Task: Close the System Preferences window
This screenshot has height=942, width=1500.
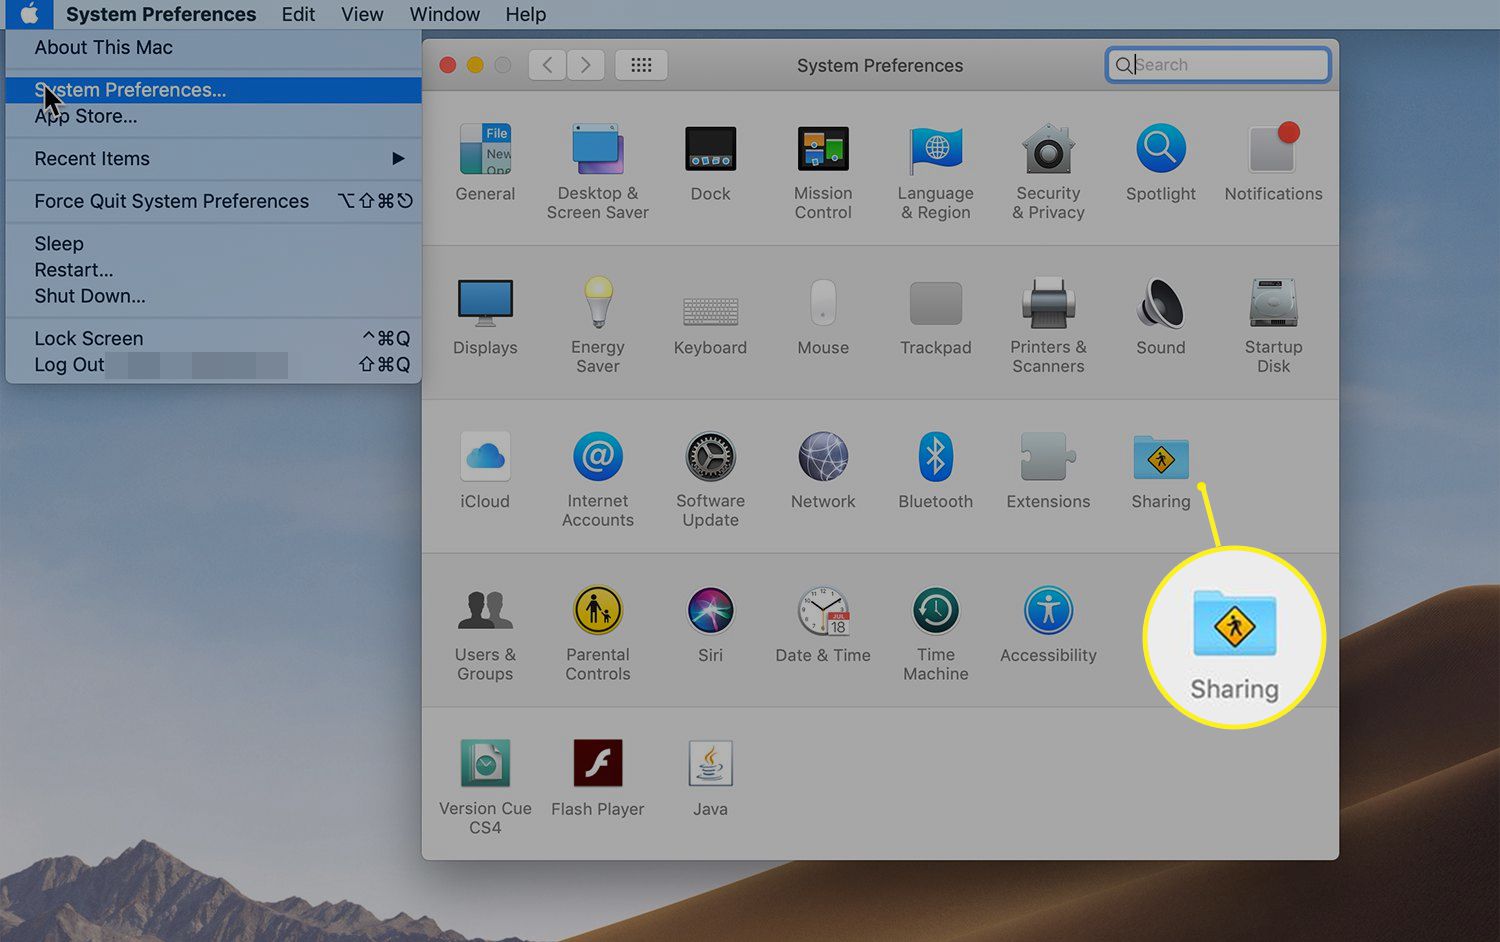Action: [x=448, y=65]
